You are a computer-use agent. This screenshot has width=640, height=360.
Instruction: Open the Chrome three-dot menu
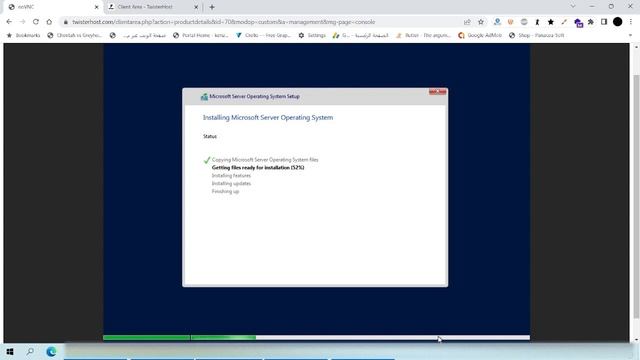click(x=631, y=22)
